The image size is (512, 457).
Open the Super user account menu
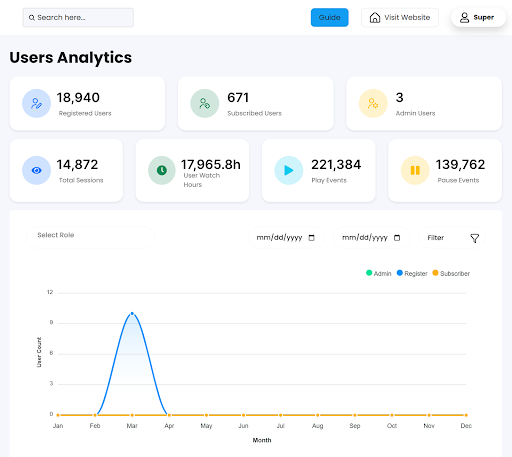click(x=478, y=17)
